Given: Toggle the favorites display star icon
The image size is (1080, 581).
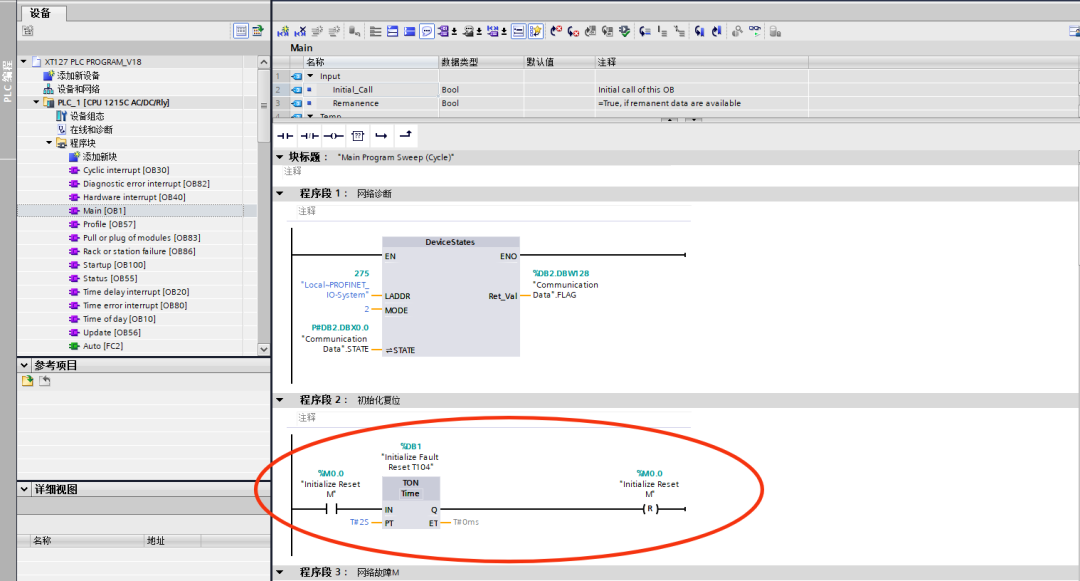Looking at the screenshot, I should (536, 32).
